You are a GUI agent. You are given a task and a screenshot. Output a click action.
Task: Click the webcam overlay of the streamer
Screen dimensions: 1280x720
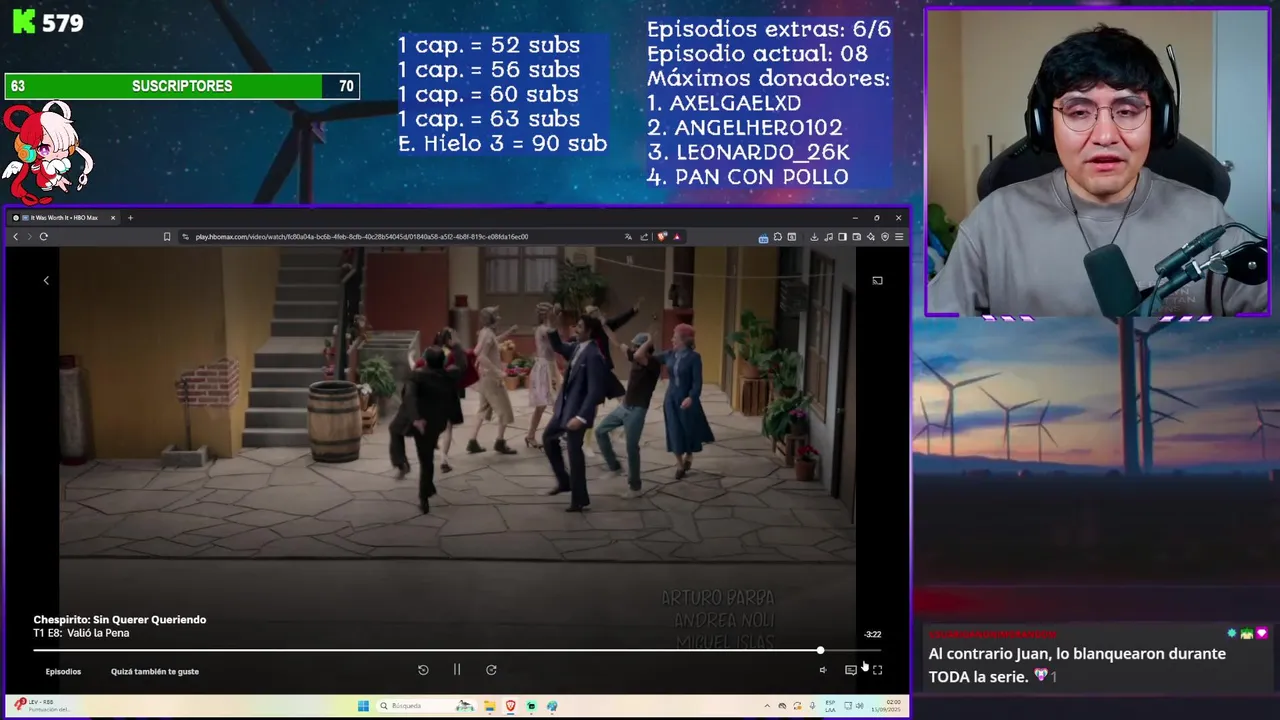pos(1097,163)
